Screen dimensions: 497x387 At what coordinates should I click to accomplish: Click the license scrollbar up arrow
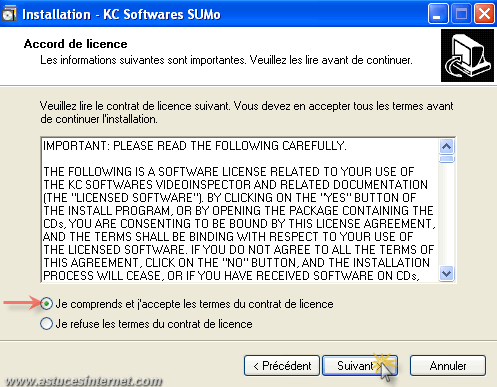point(447,146)
